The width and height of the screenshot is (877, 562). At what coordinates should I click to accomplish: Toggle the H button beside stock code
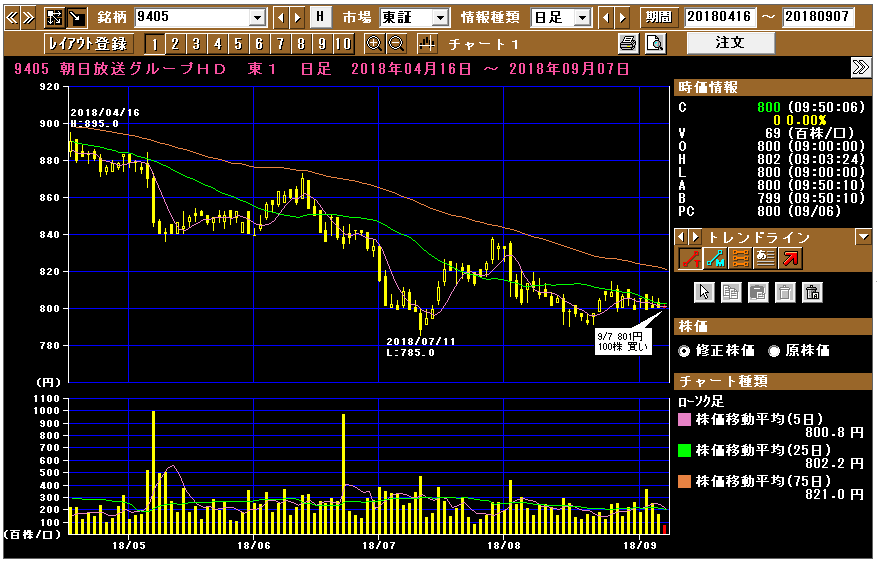319,17
